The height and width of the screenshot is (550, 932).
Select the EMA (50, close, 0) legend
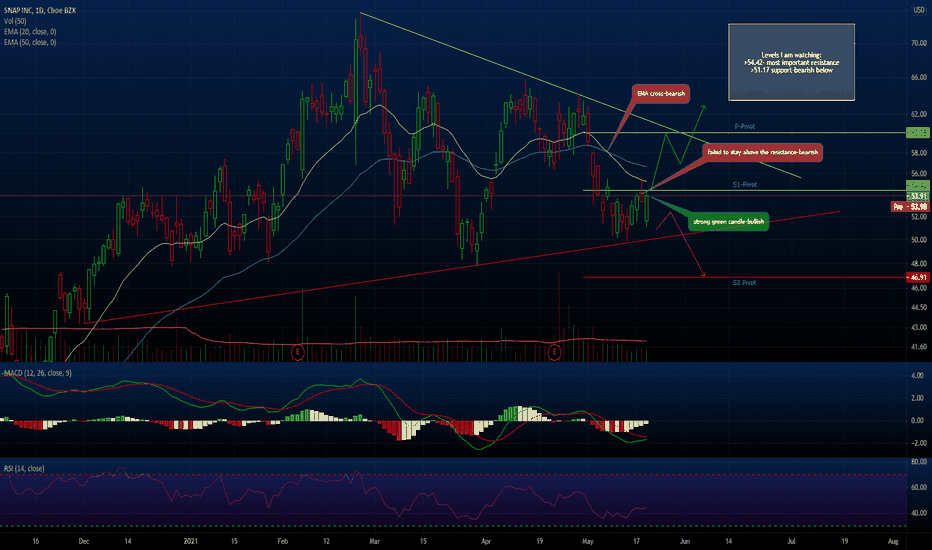(30, 43)
